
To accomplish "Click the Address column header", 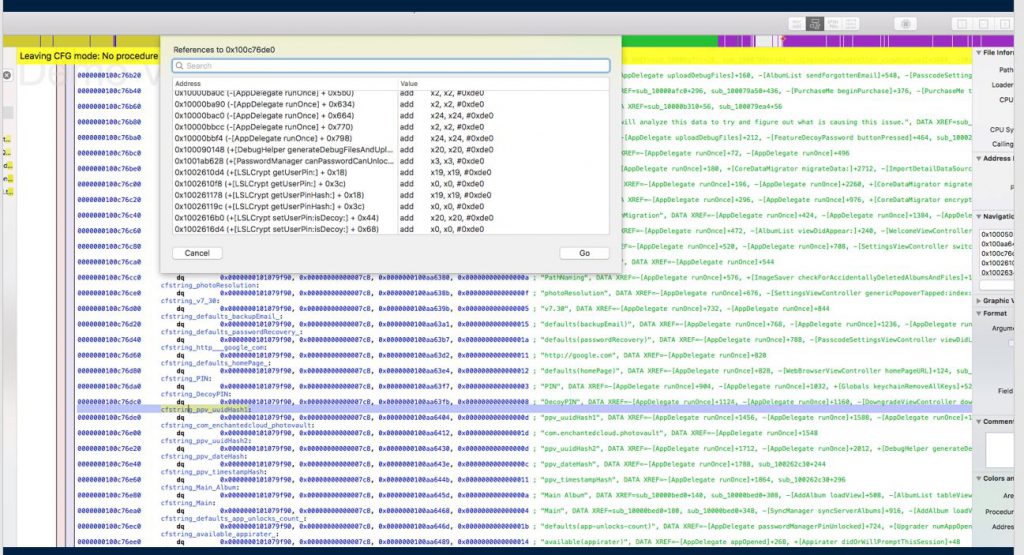I will (x=187, y=83).
